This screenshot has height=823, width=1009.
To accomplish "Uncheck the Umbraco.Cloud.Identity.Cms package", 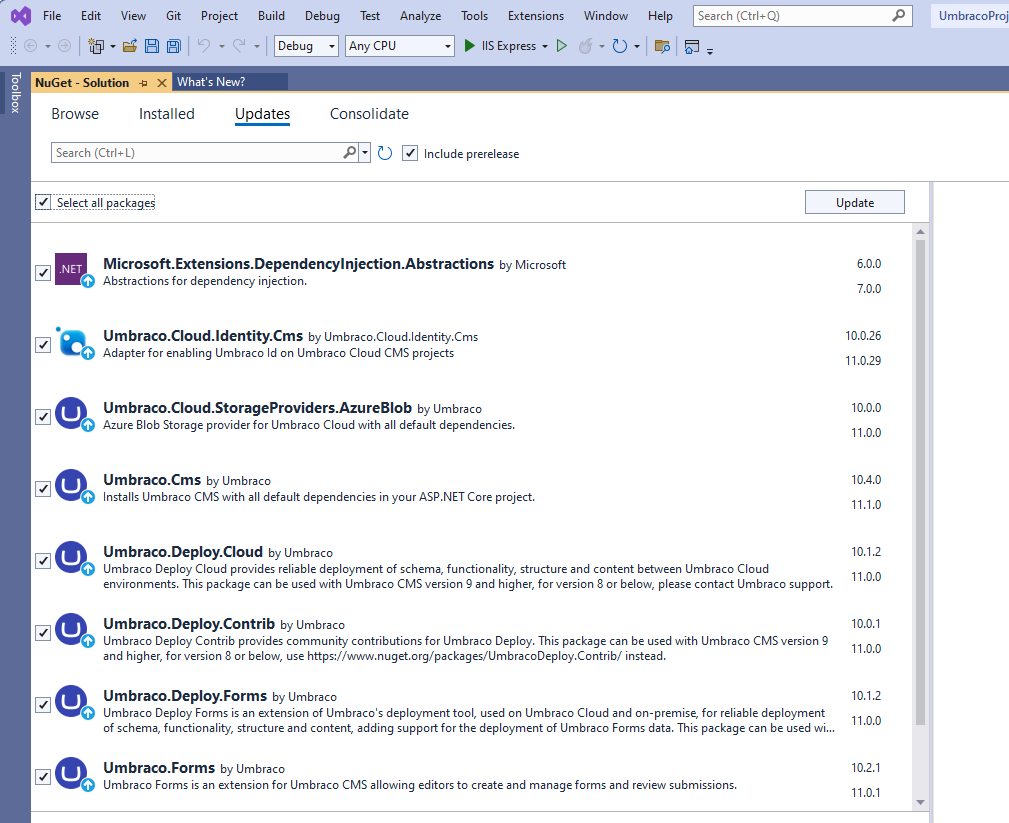I will tap(43, 344).
